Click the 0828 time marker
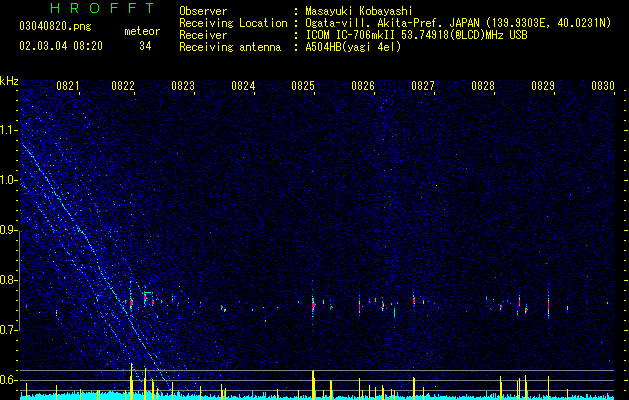 483,86
